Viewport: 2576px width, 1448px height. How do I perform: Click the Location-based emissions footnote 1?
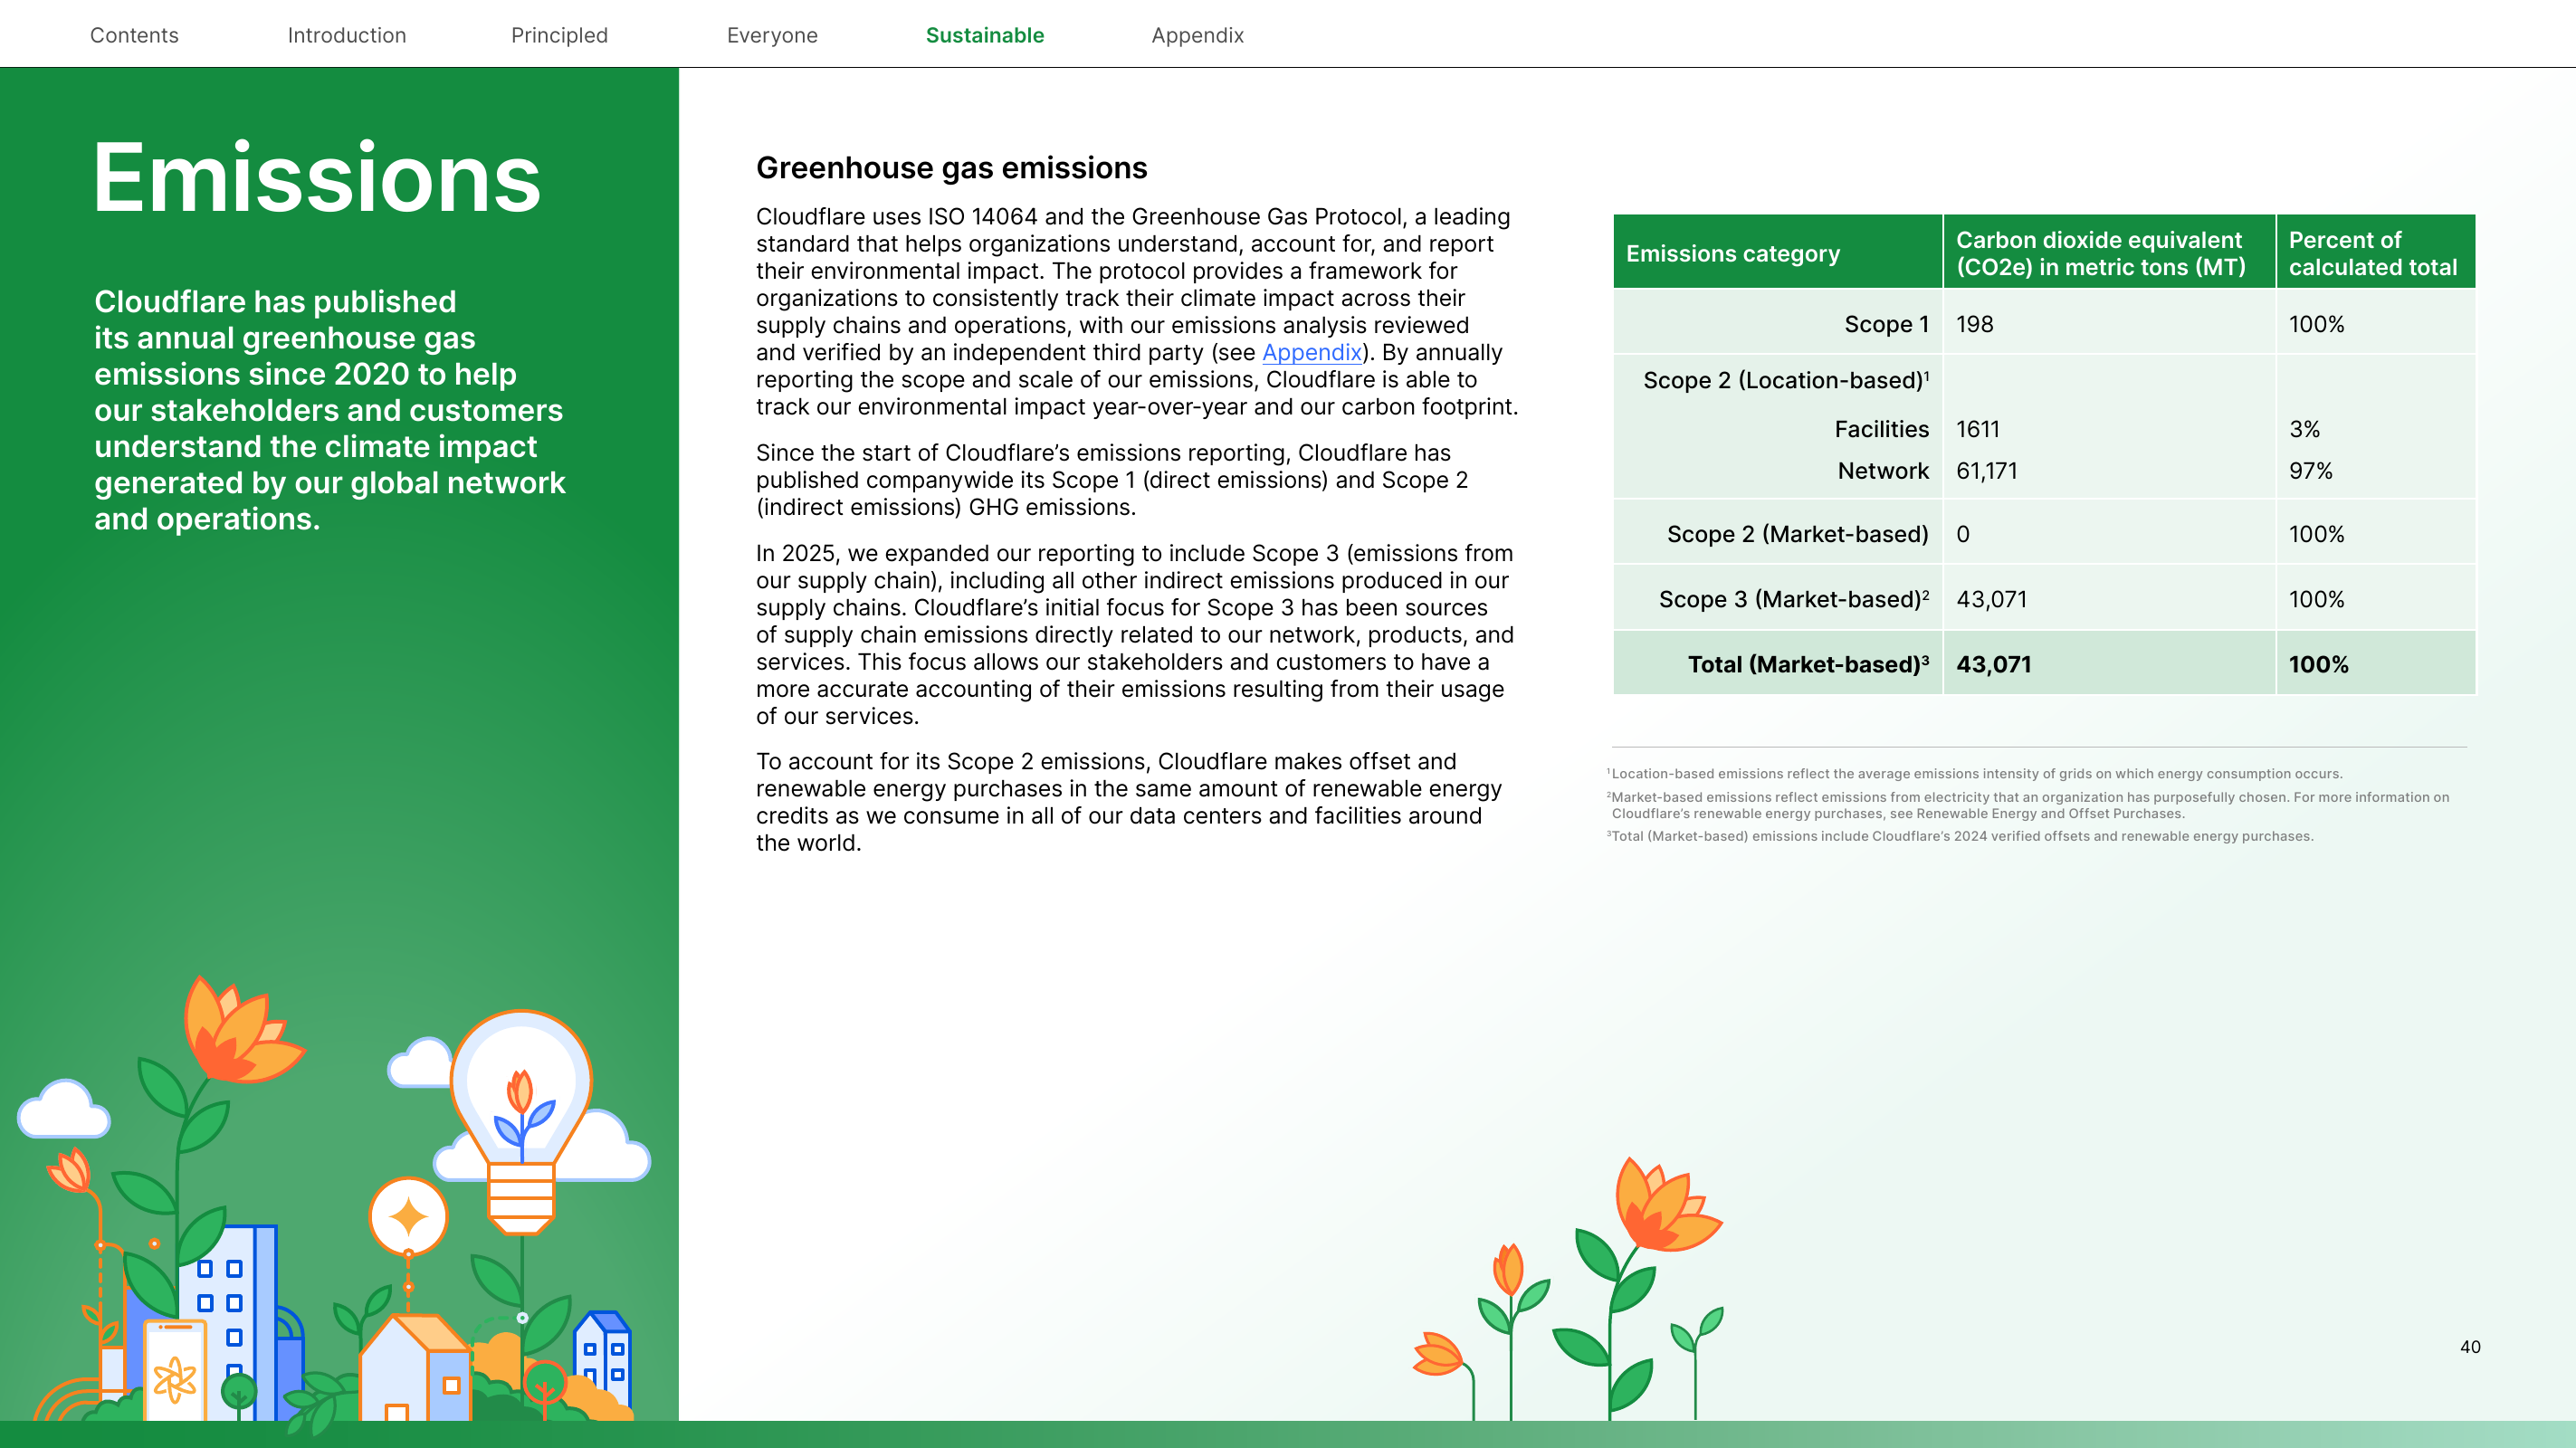[1974, 773]
